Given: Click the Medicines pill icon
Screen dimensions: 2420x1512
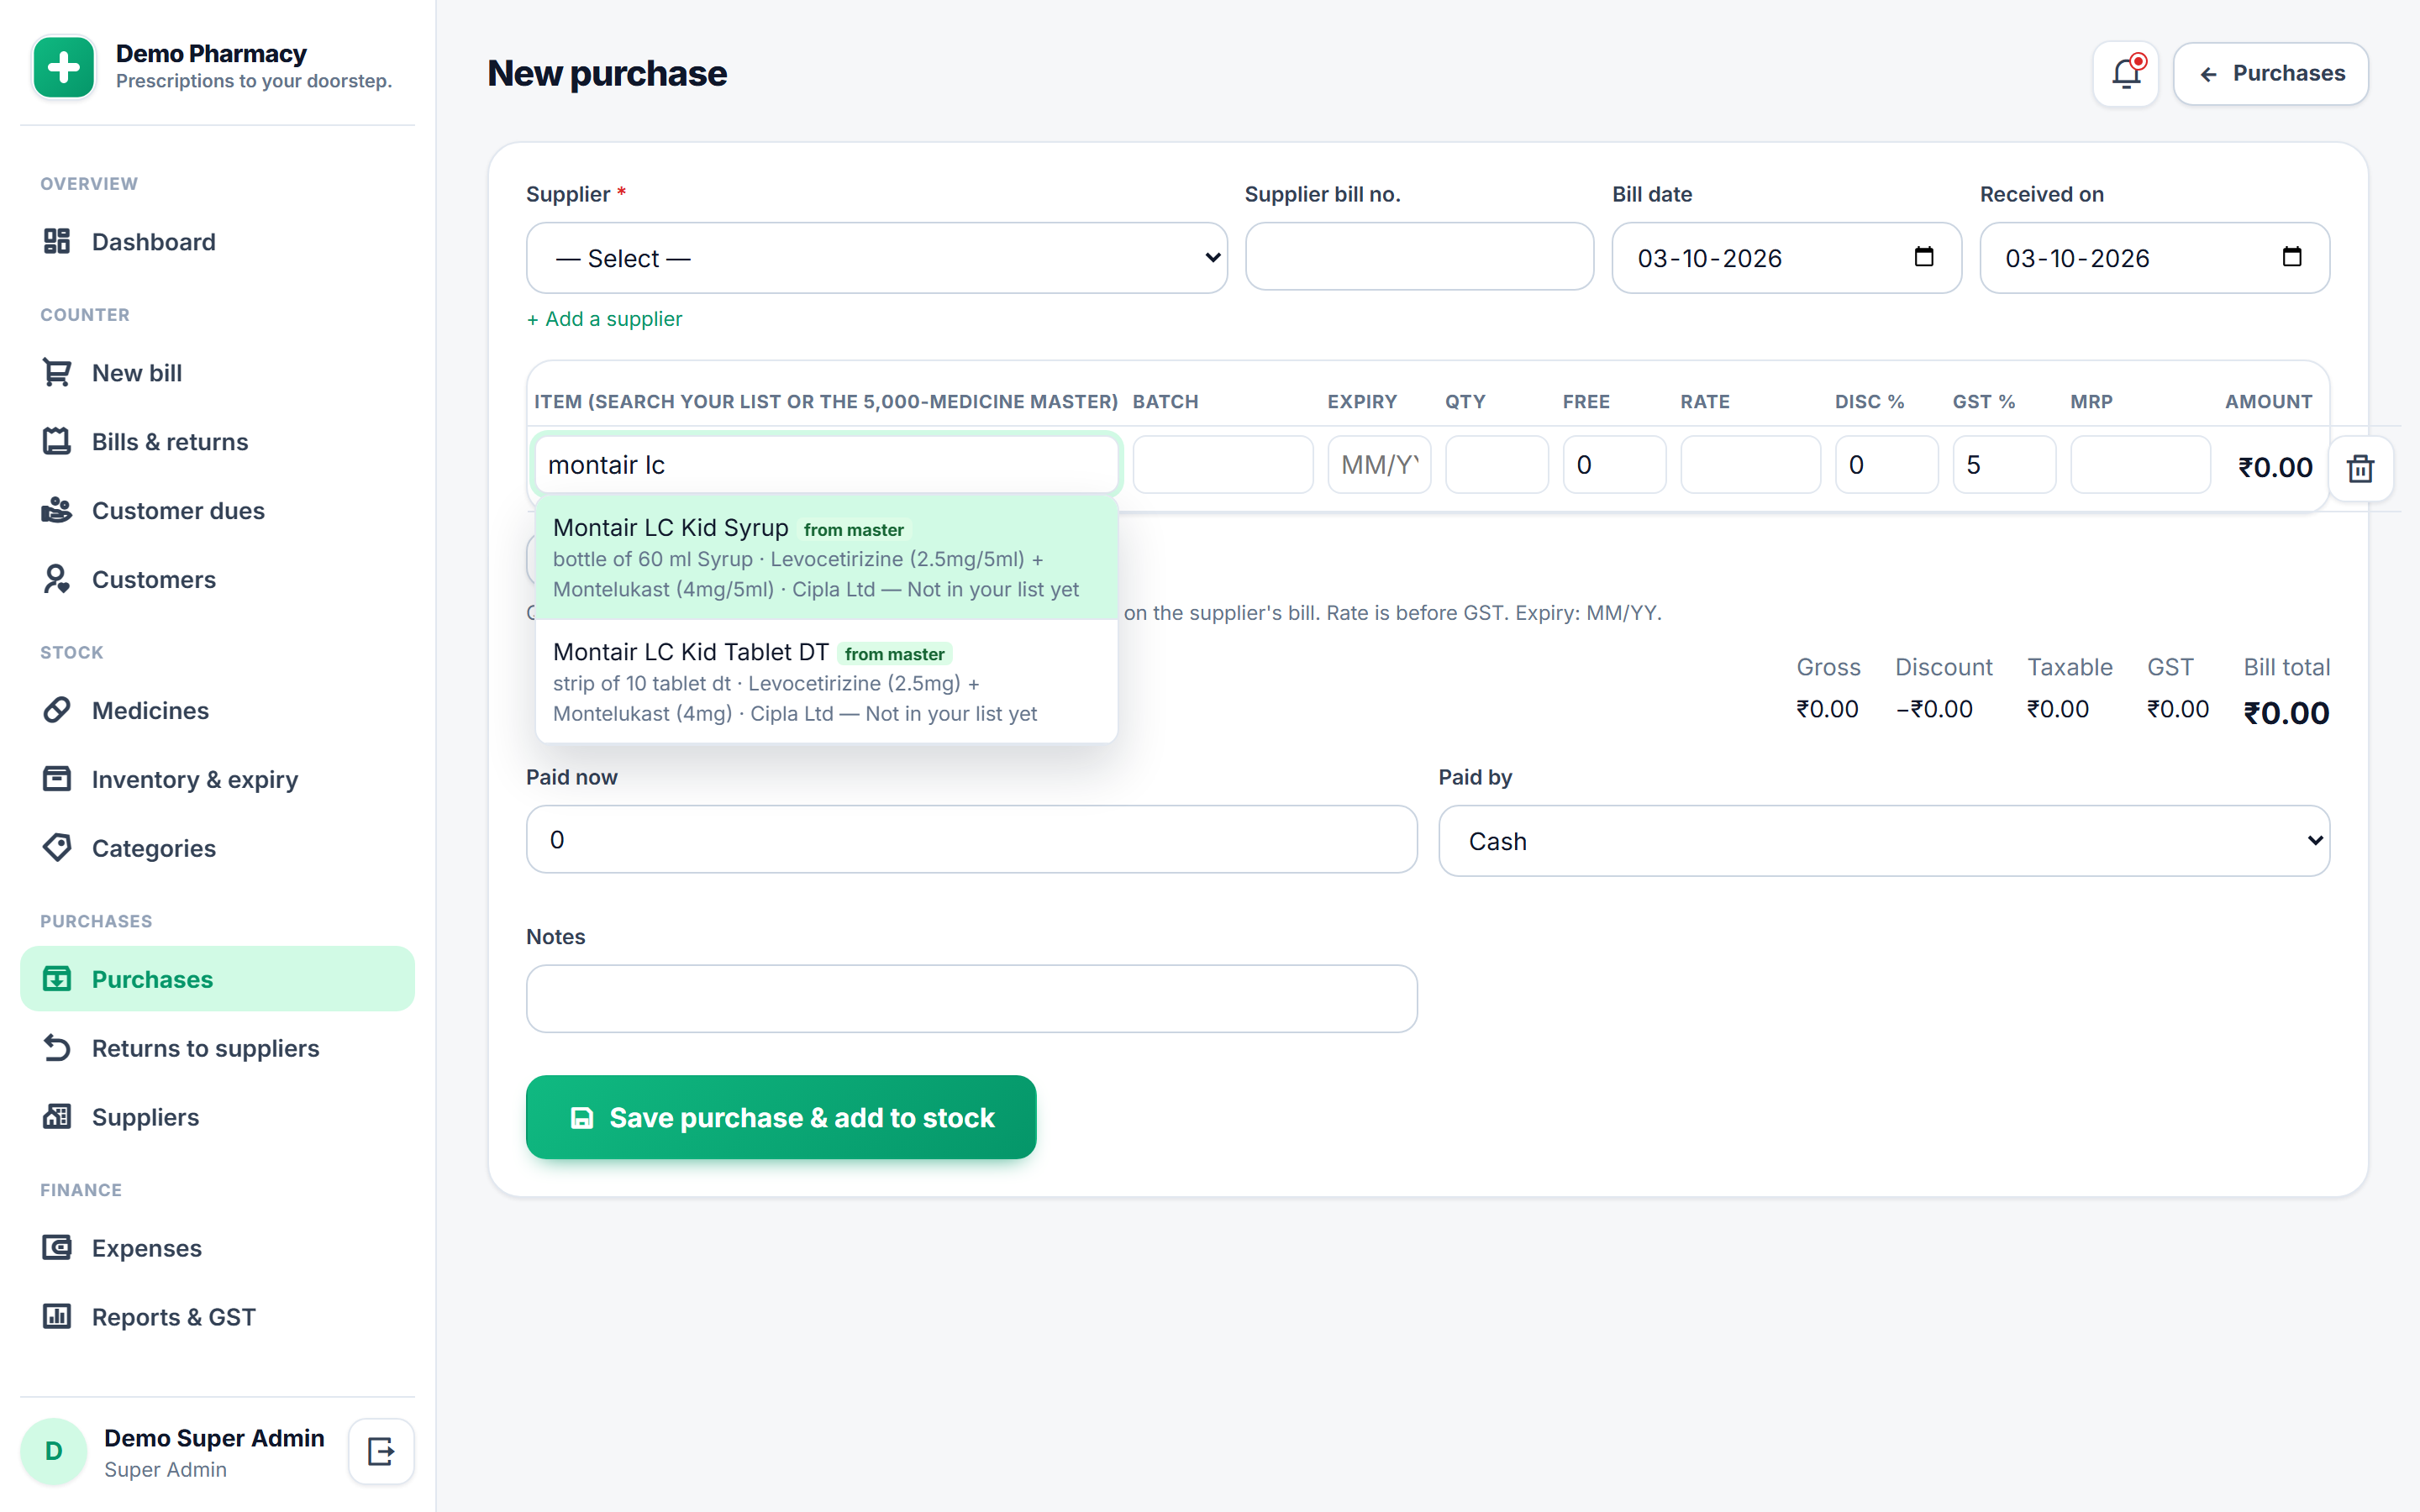Looking at the screenshot, I should [x=57, y=710].
